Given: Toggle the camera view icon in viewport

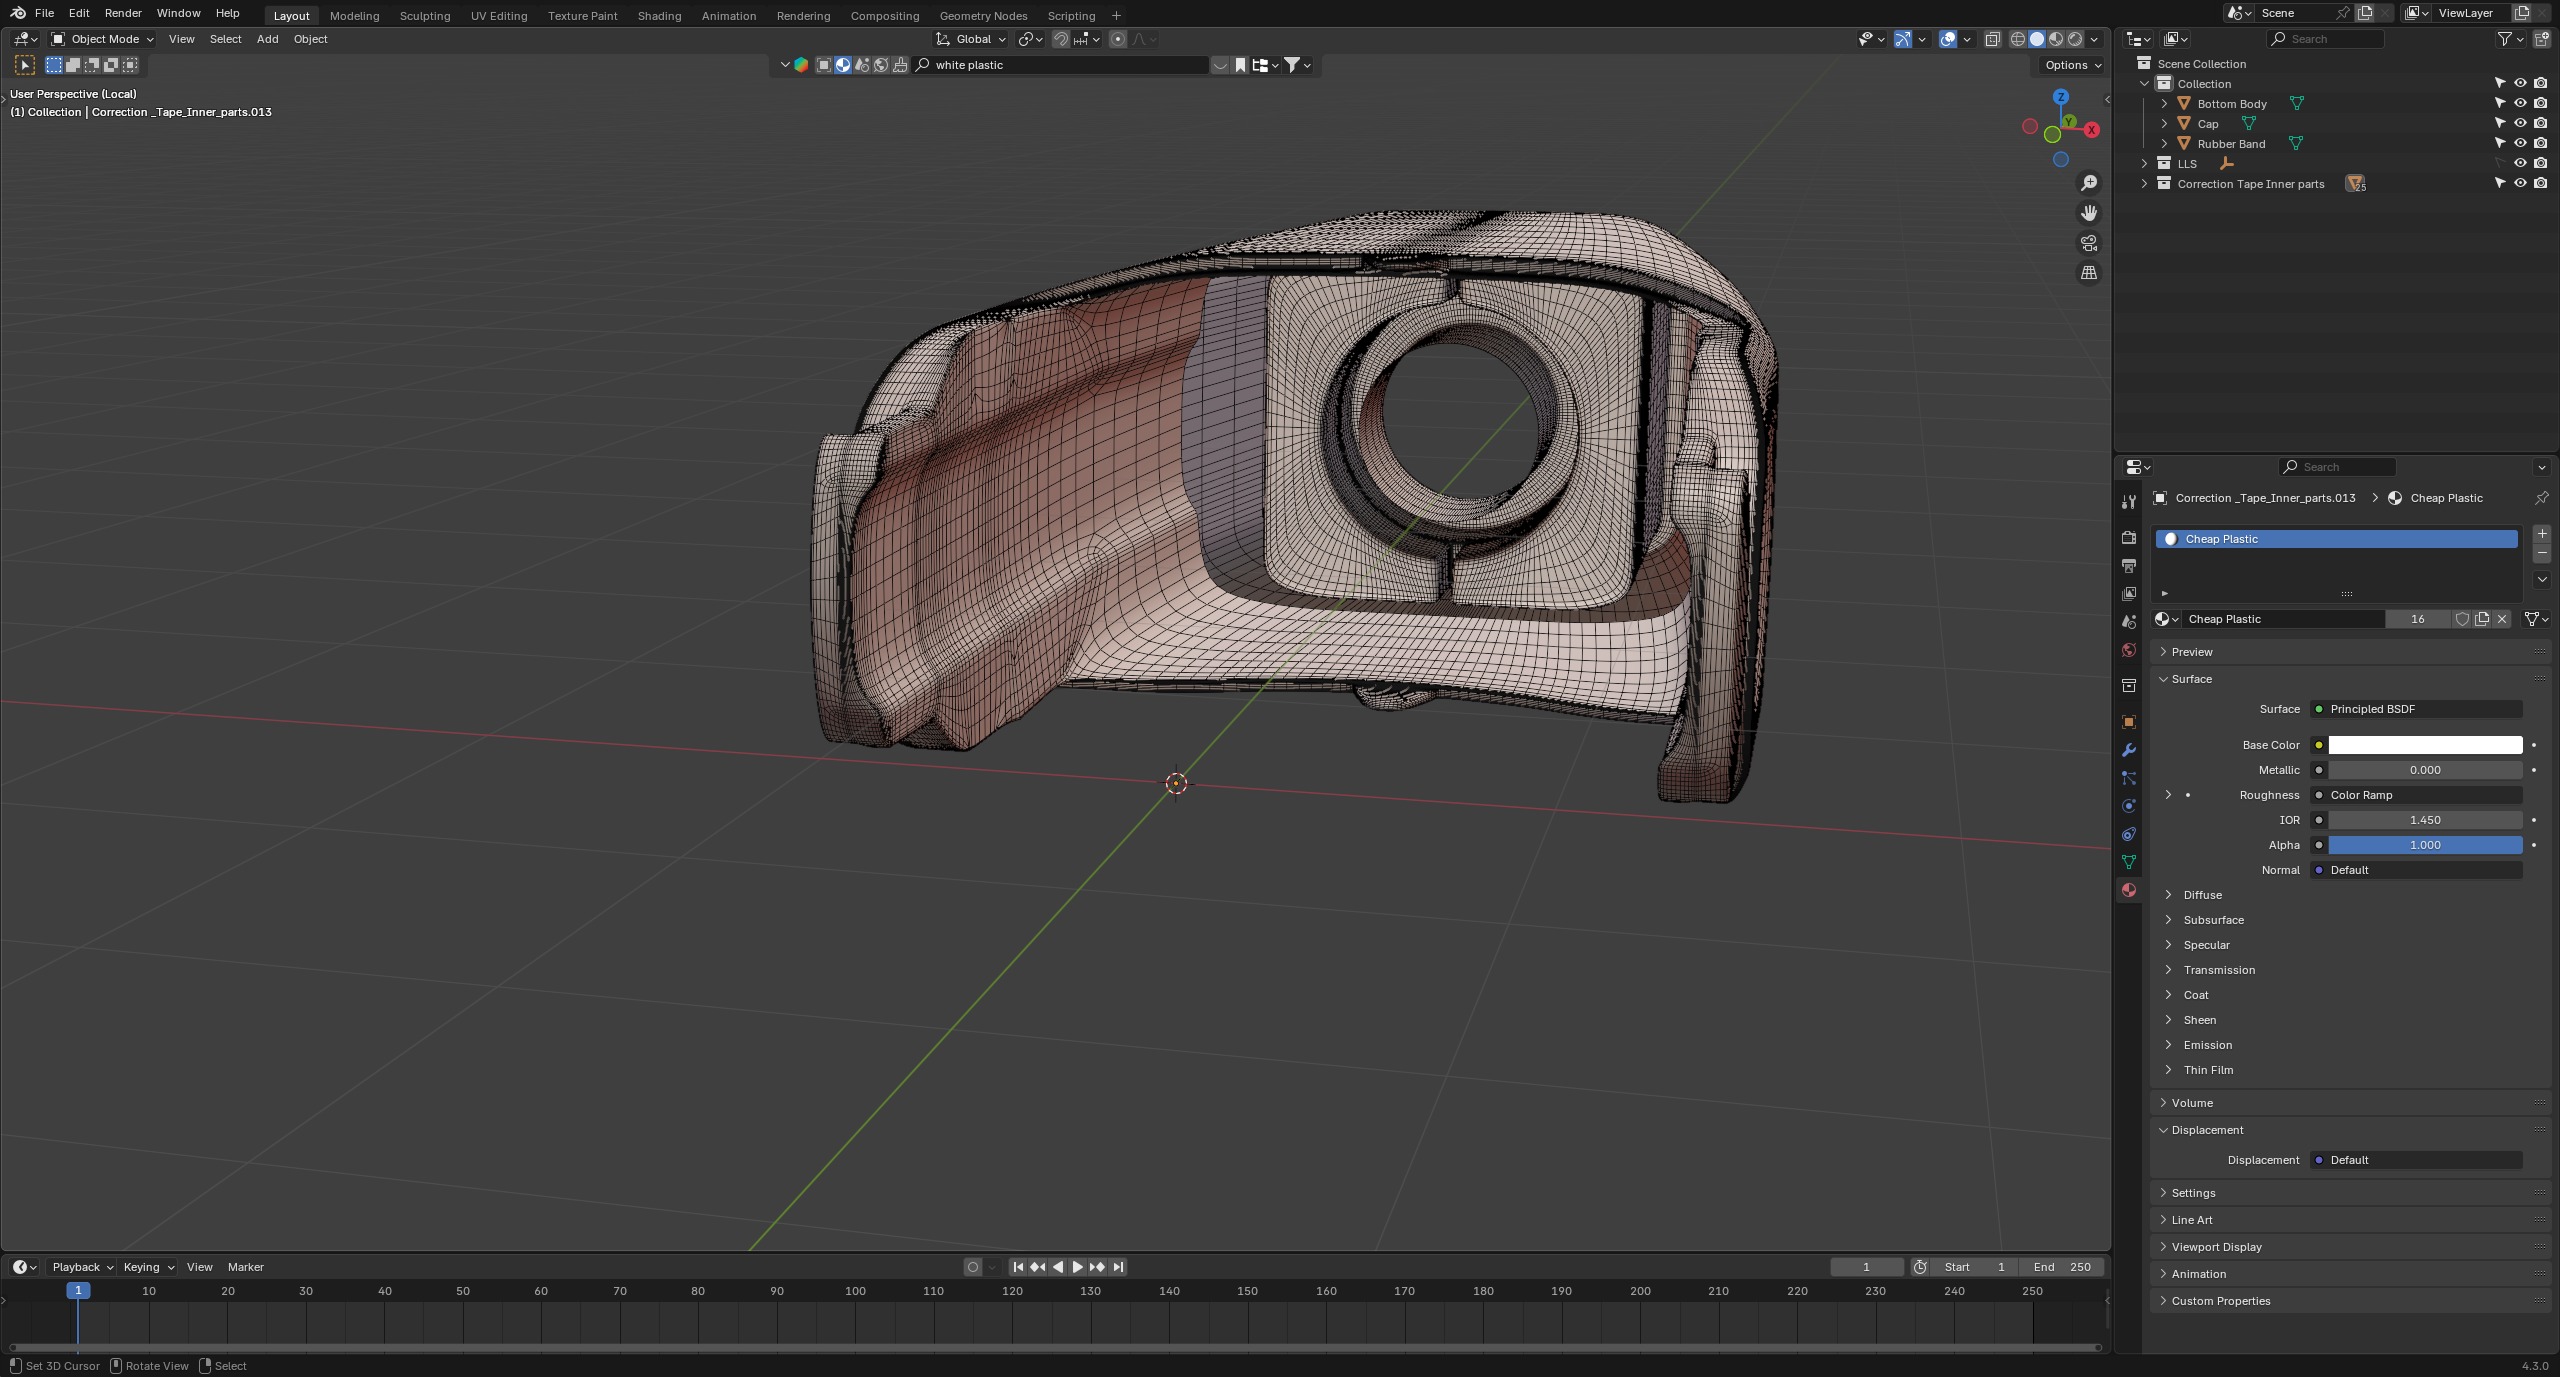Looking at the screenshot, I should pos(2089,243).
